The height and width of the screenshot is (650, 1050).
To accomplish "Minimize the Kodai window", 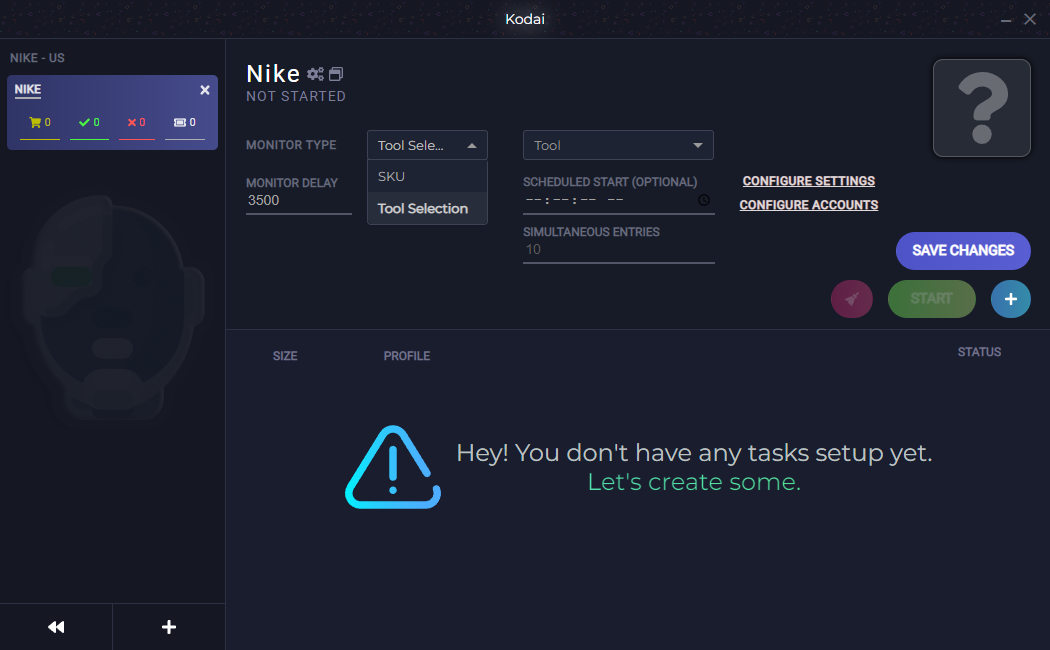I will (x=1006, y=20).
